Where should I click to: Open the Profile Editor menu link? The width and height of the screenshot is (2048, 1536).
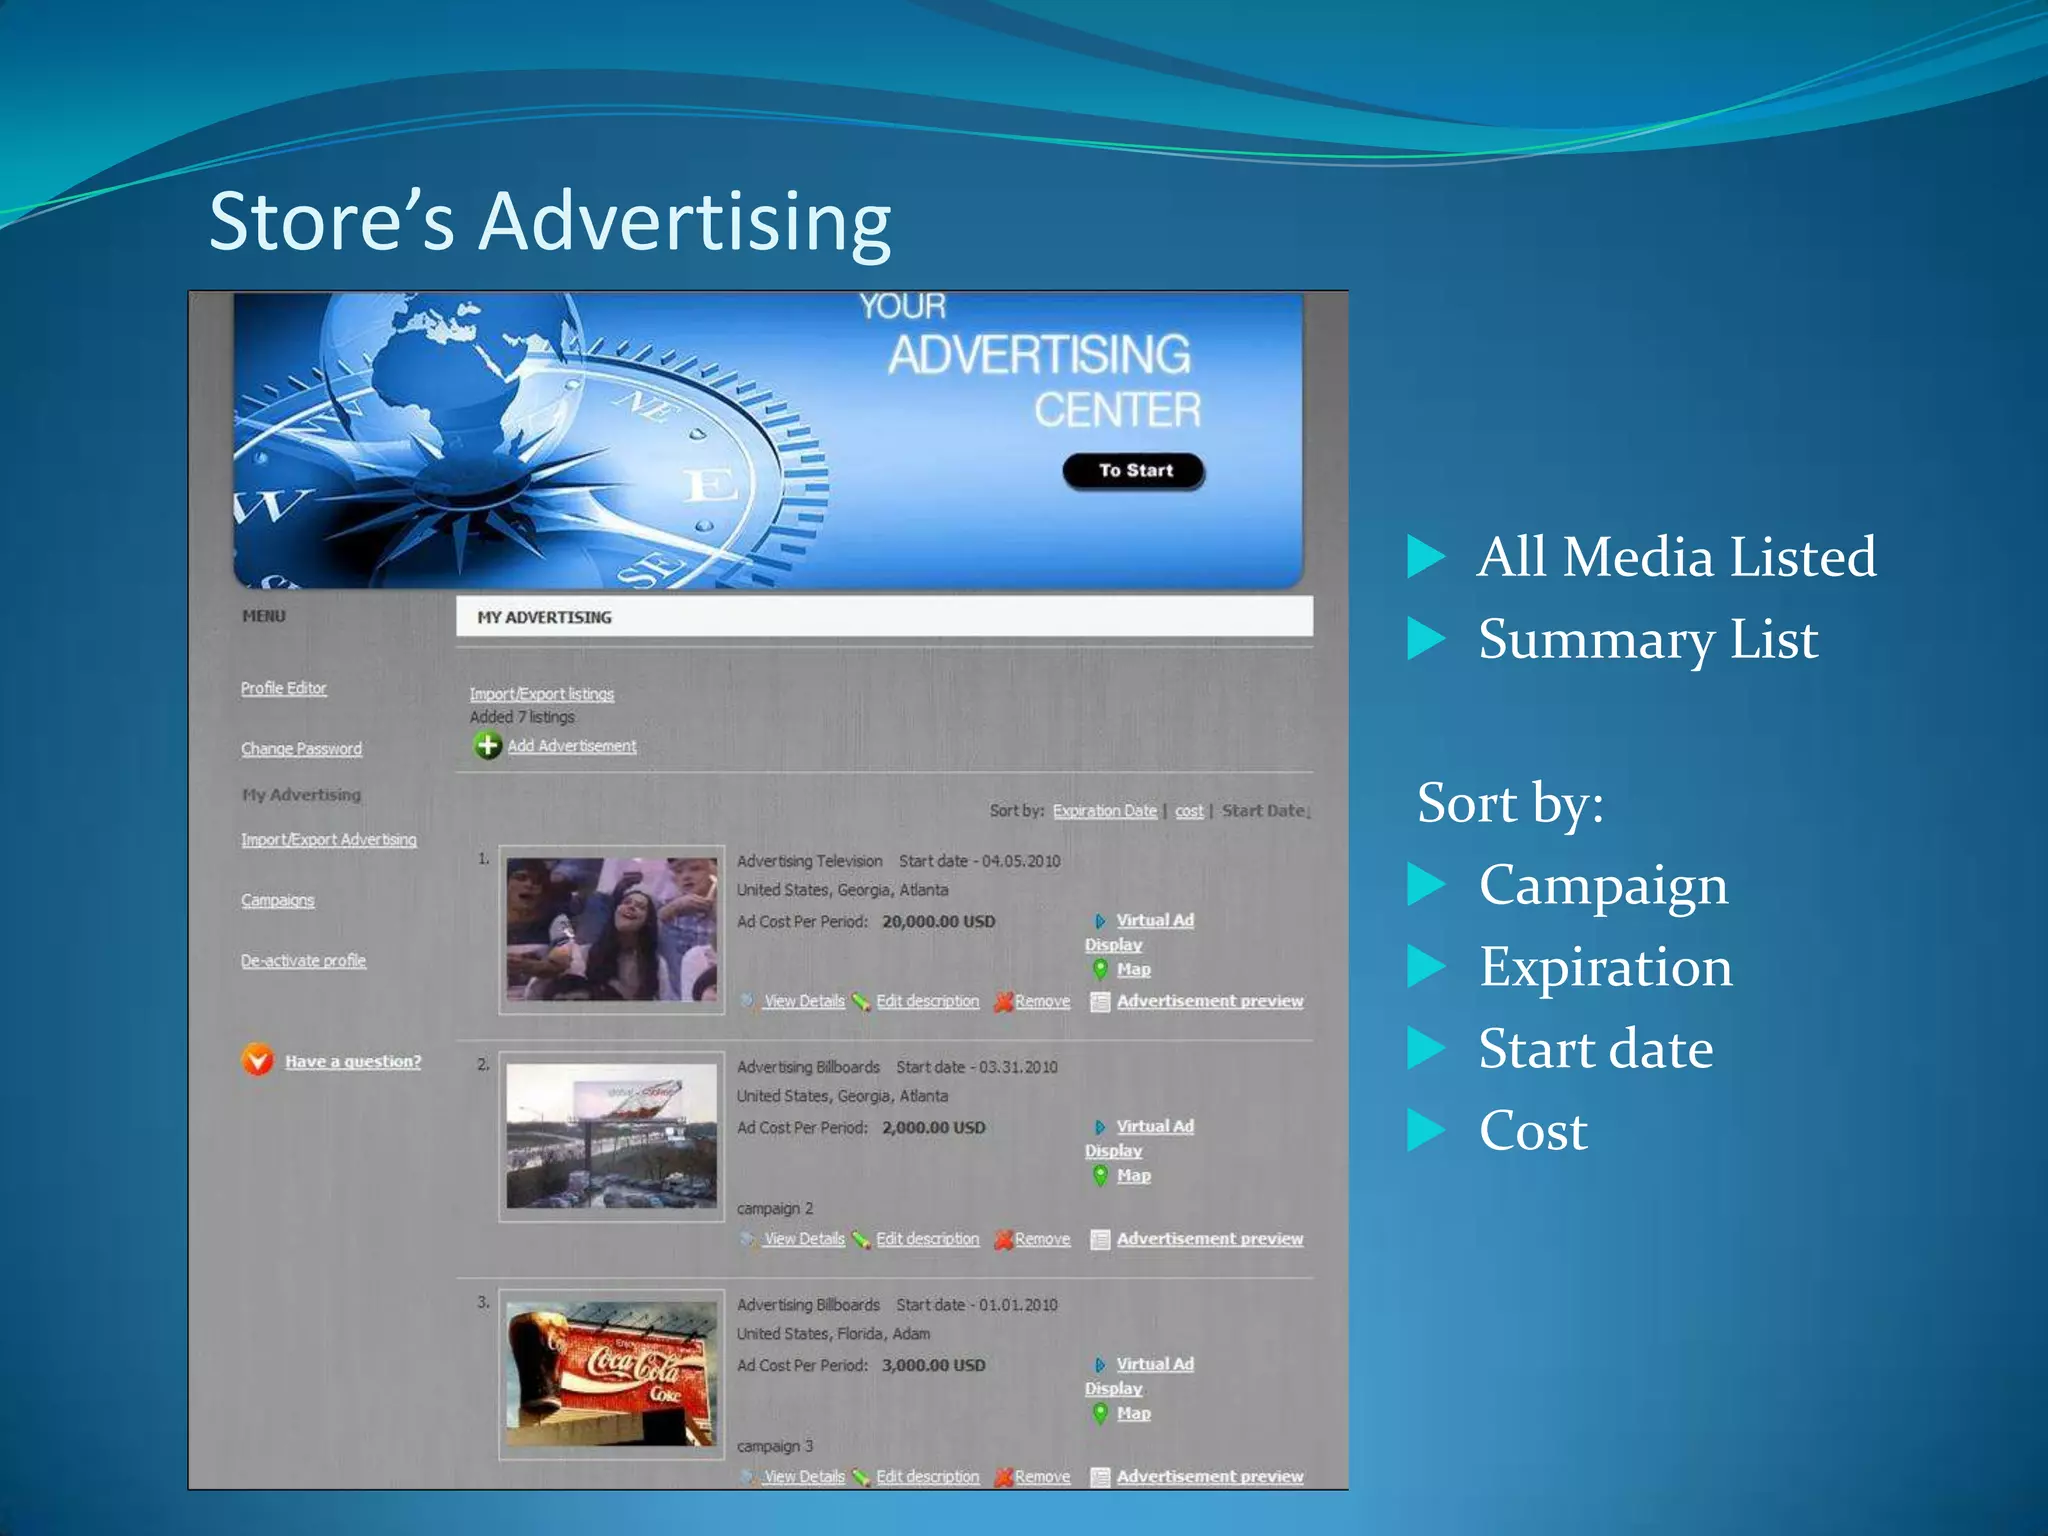pos(283,688)
